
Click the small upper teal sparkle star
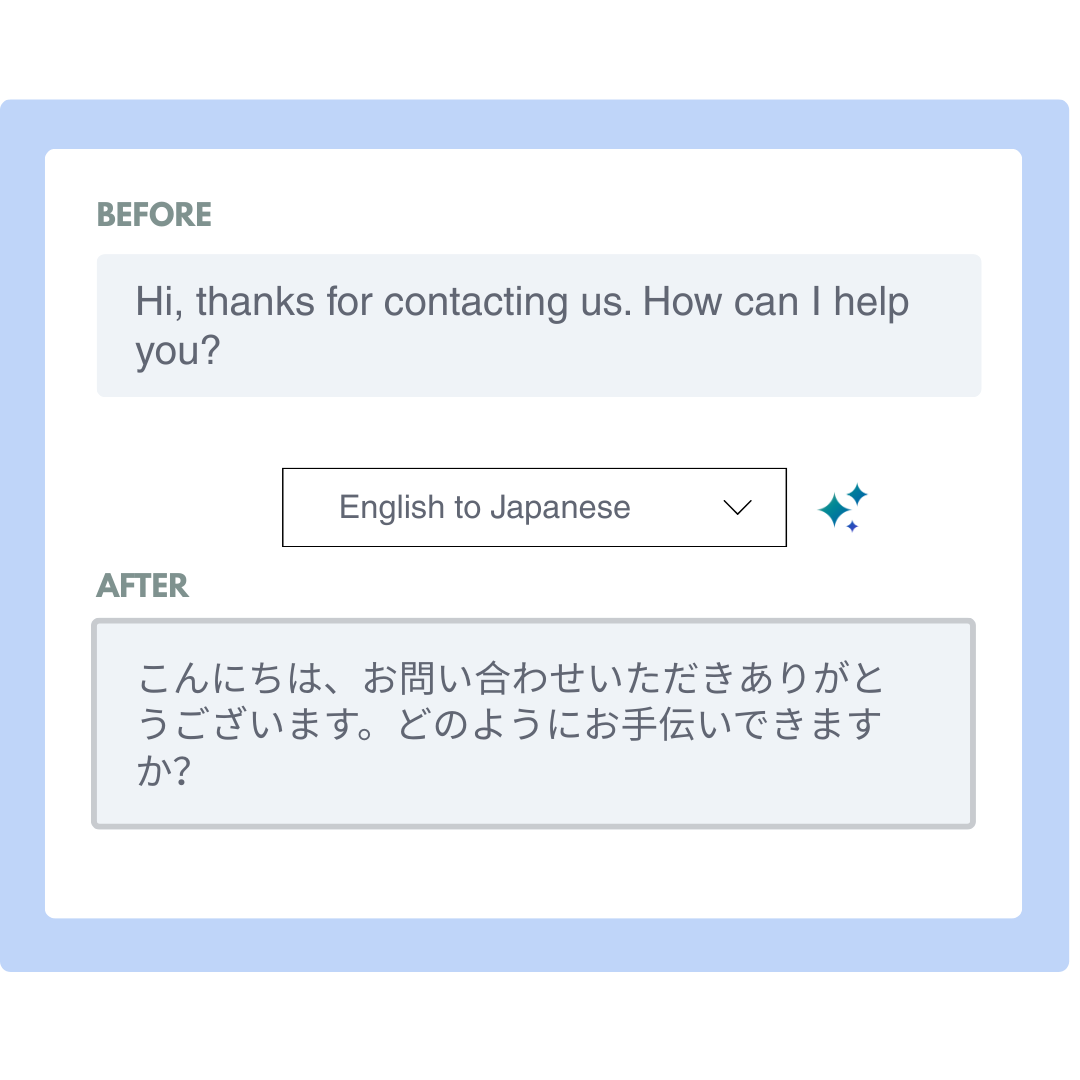[858, 494]
